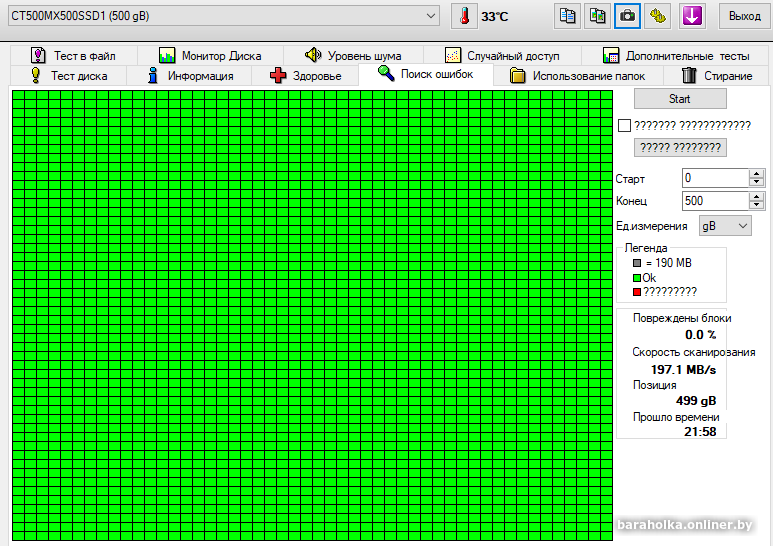This screenshot has width=773, height=546.
Task: Decrease the Конец value with down arrow
Action: pos(757,205)
